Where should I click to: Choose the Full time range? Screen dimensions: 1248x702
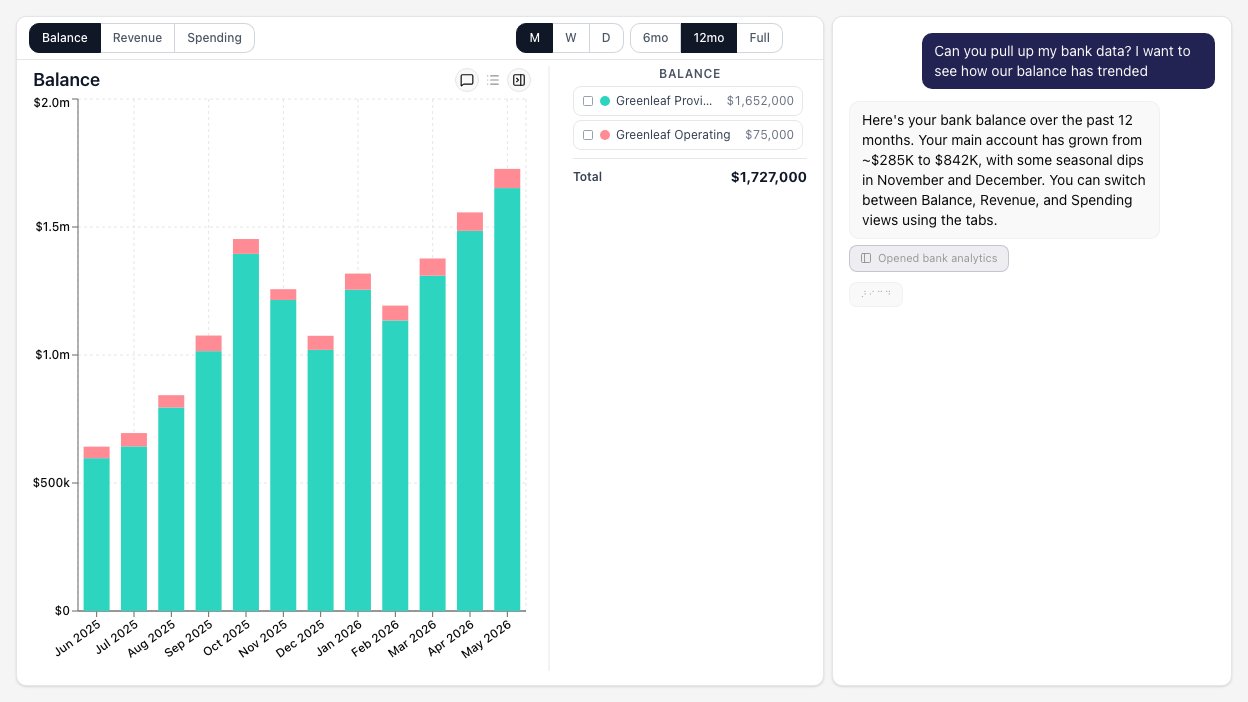click(760, 38)
